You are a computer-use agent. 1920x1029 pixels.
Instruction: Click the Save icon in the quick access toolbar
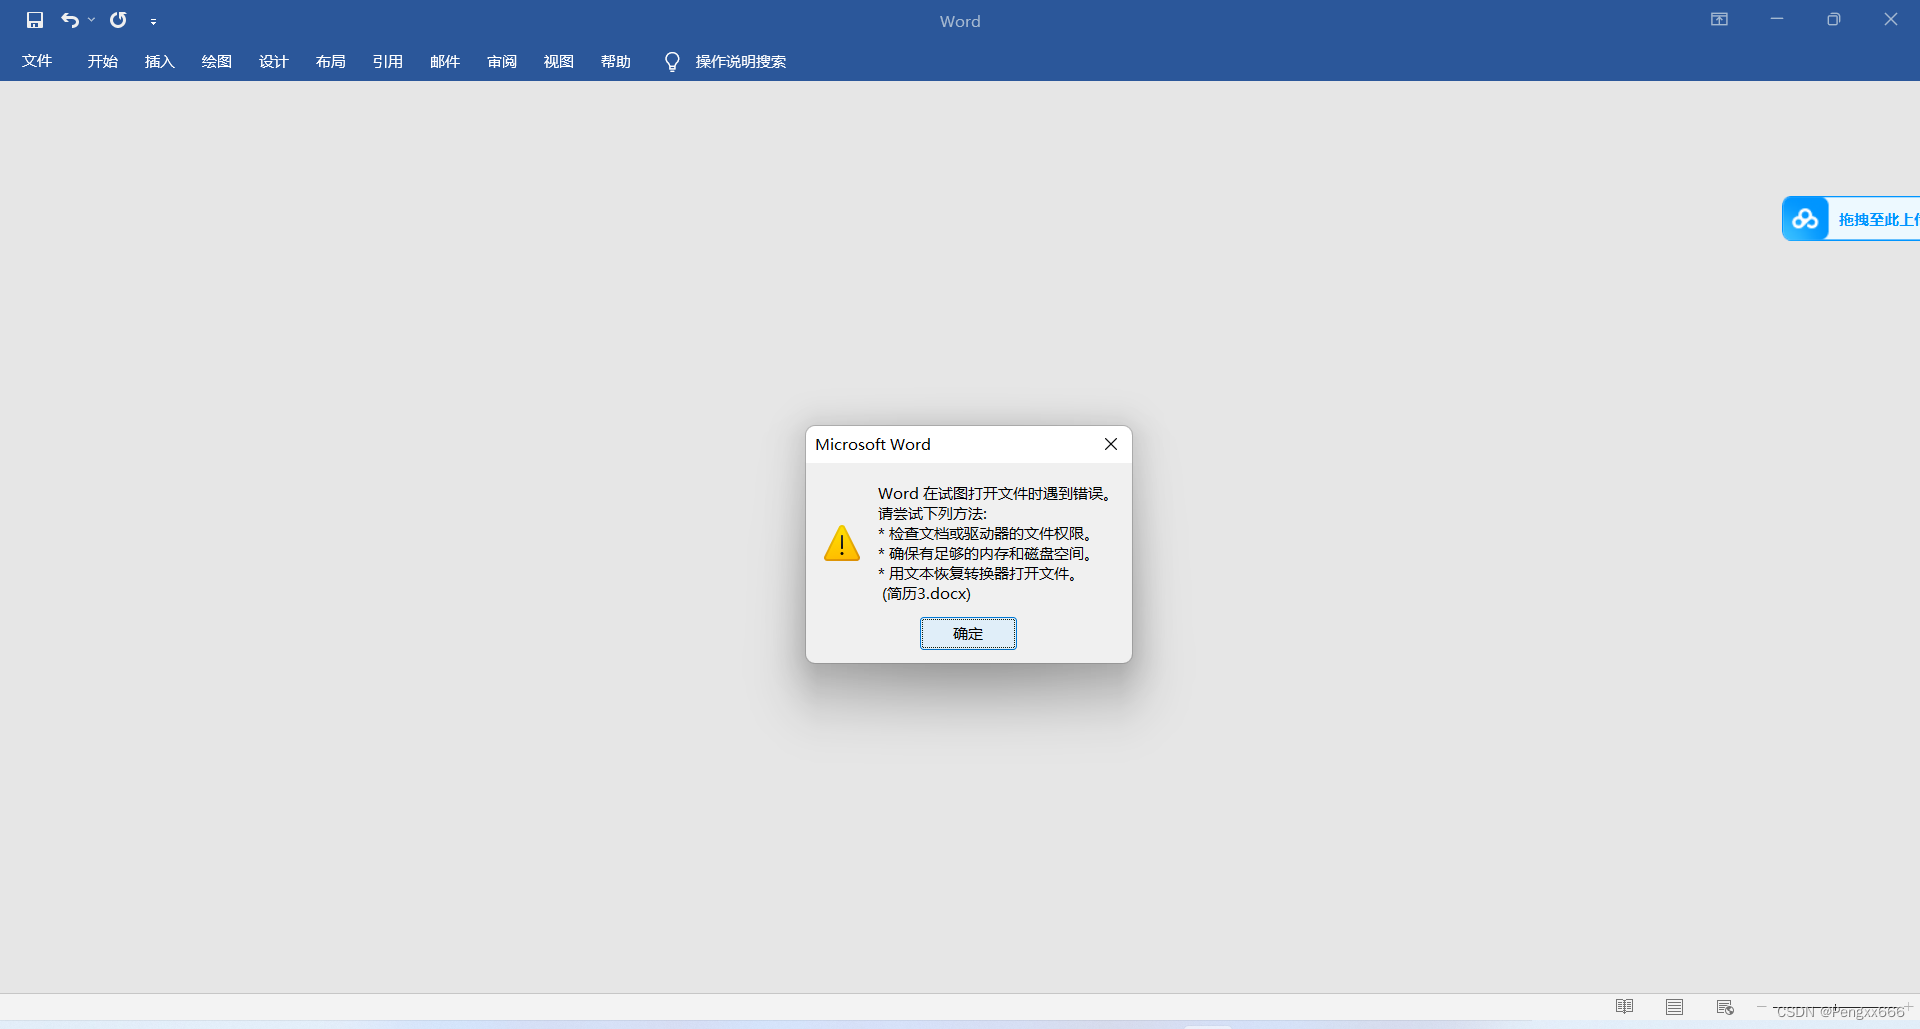[35, 20]
